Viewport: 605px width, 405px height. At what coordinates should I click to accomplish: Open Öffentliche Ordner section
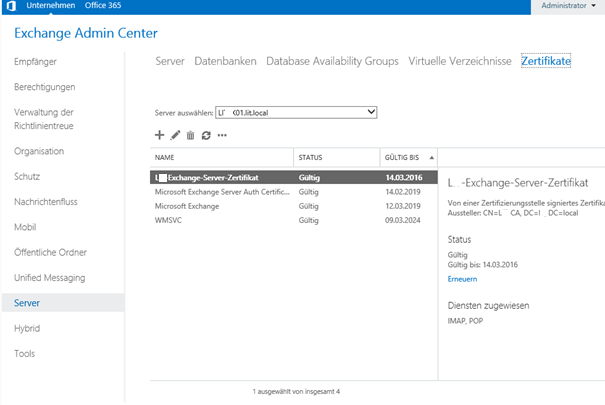click(51, 252)
